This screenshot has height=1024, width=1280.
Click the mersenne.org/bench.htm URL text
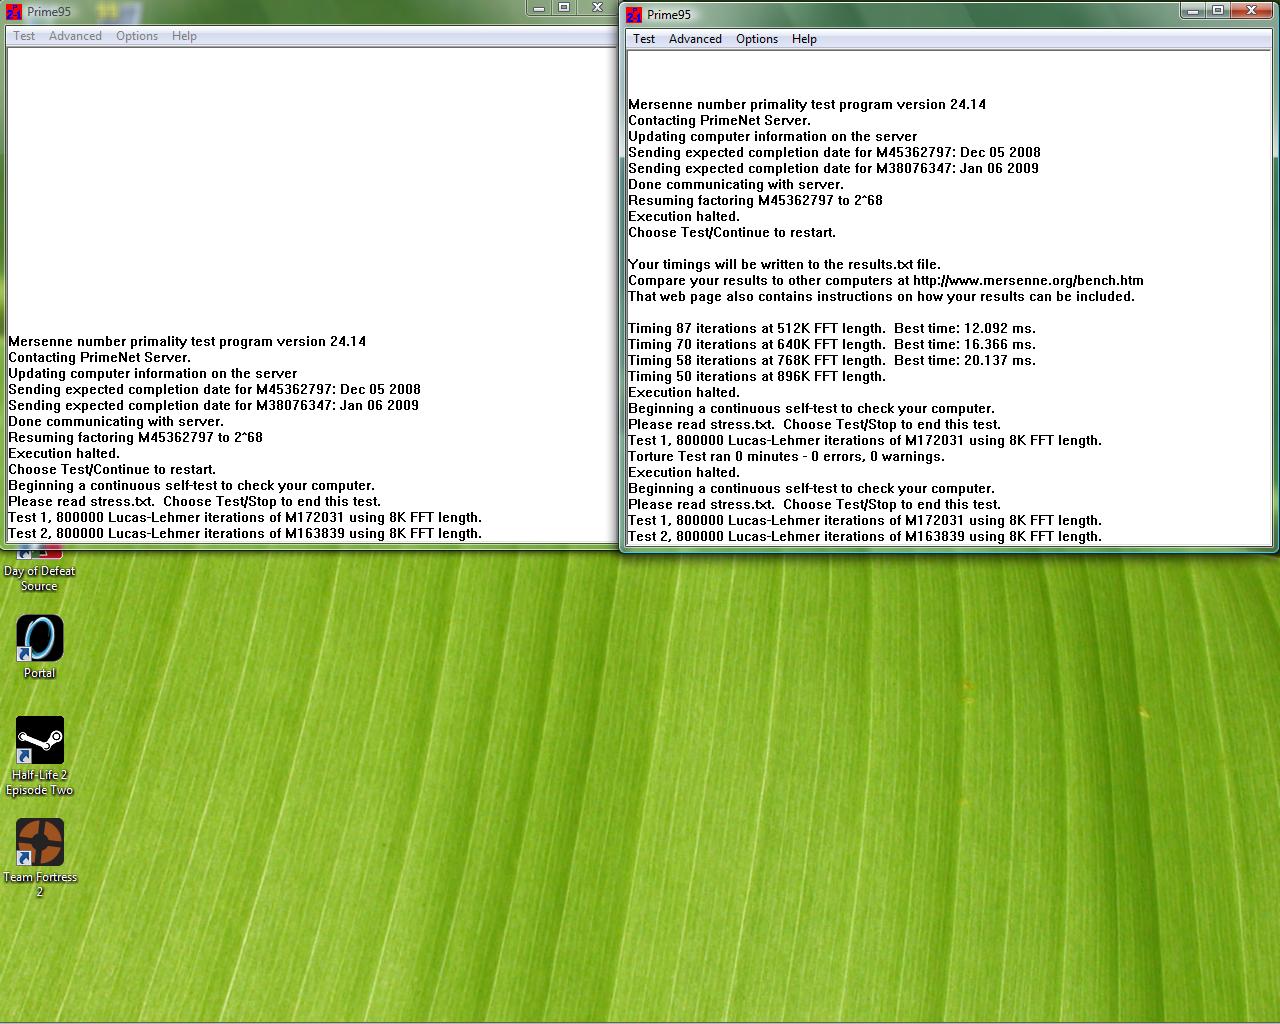[x=1028, y=281]
